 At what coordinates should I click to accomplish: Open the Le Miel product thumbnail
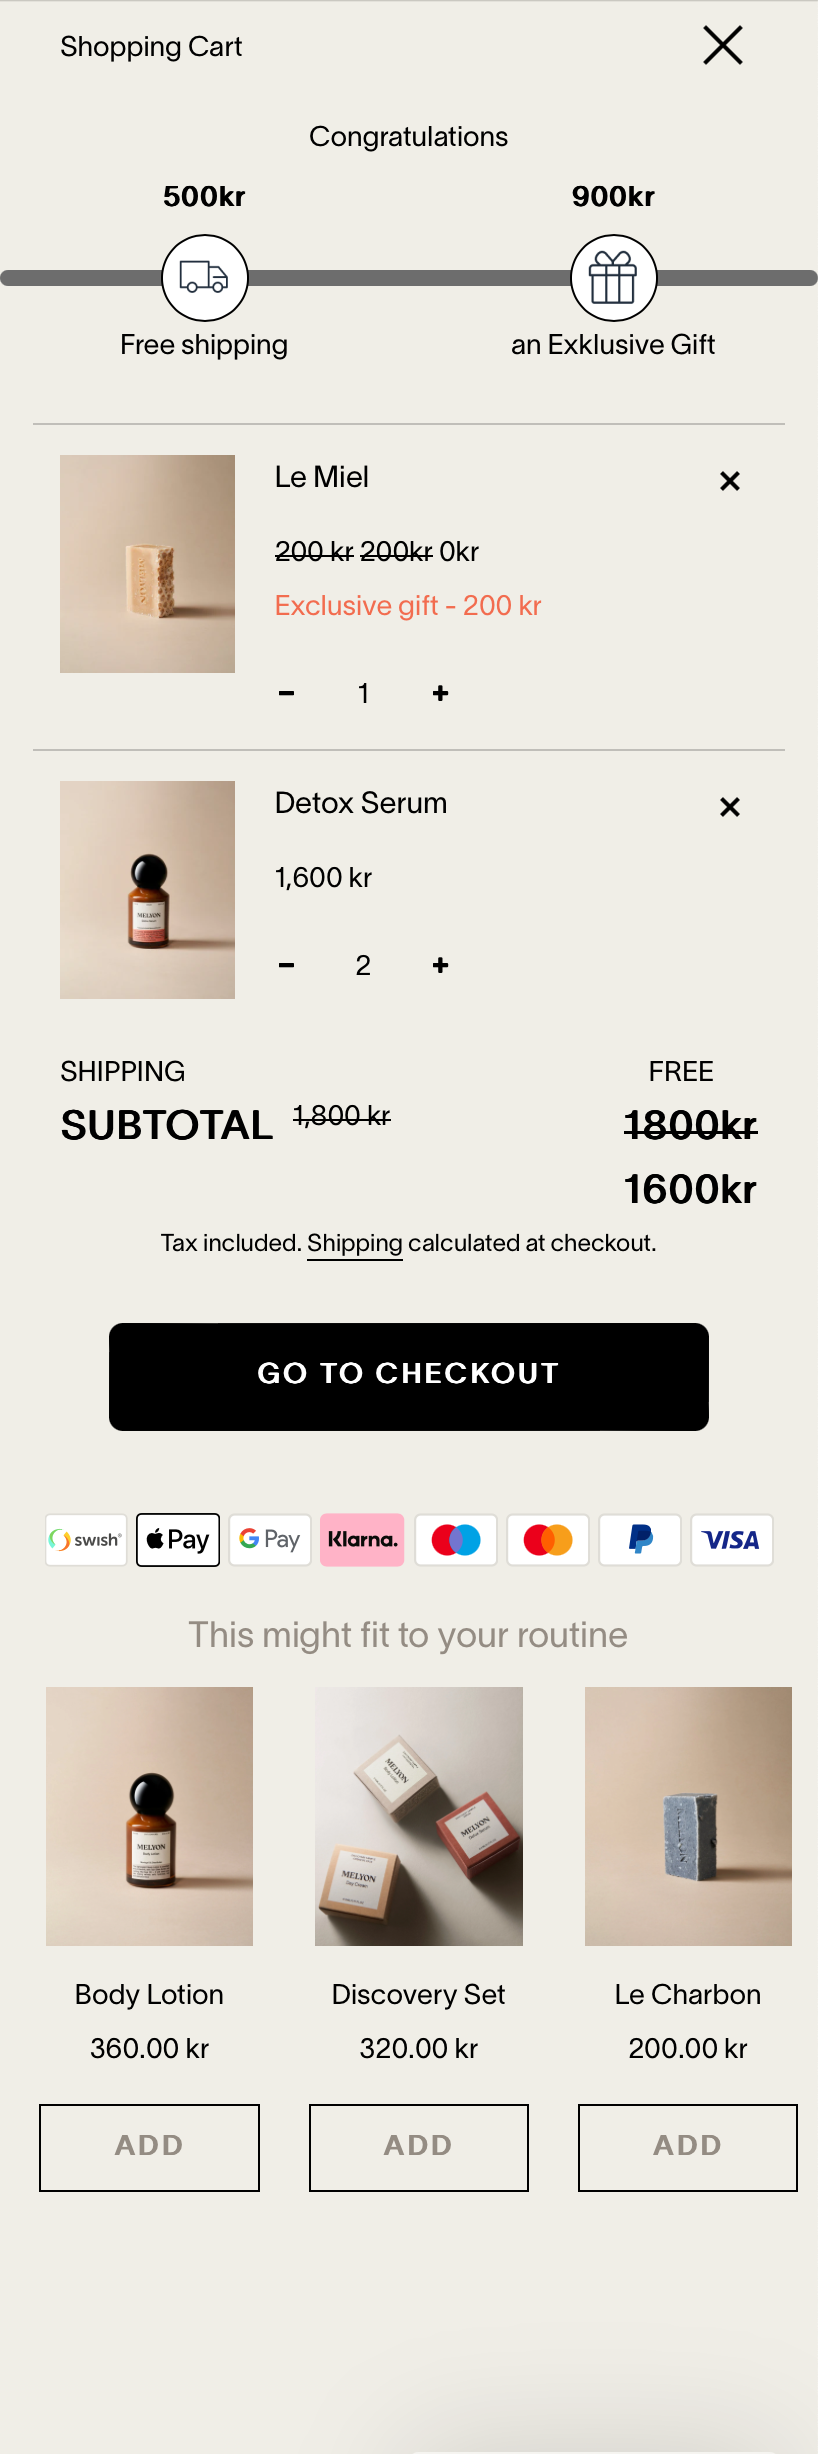click(147, 564)
